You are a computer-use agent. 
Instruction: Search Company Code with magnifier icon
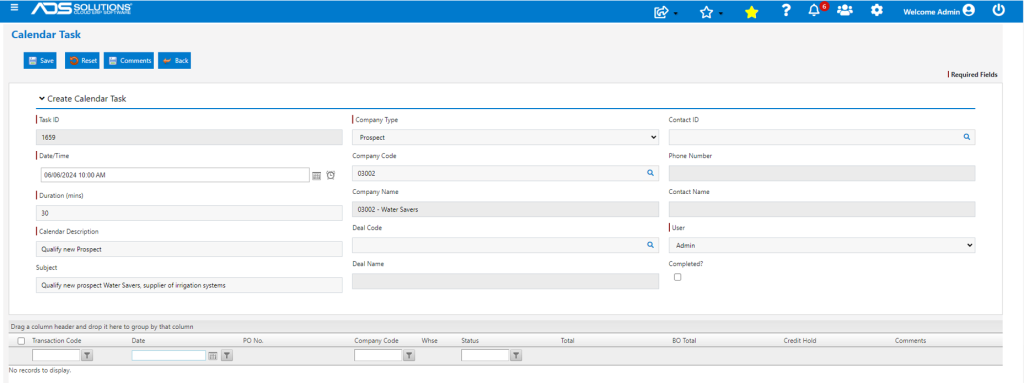coord(650,173)
